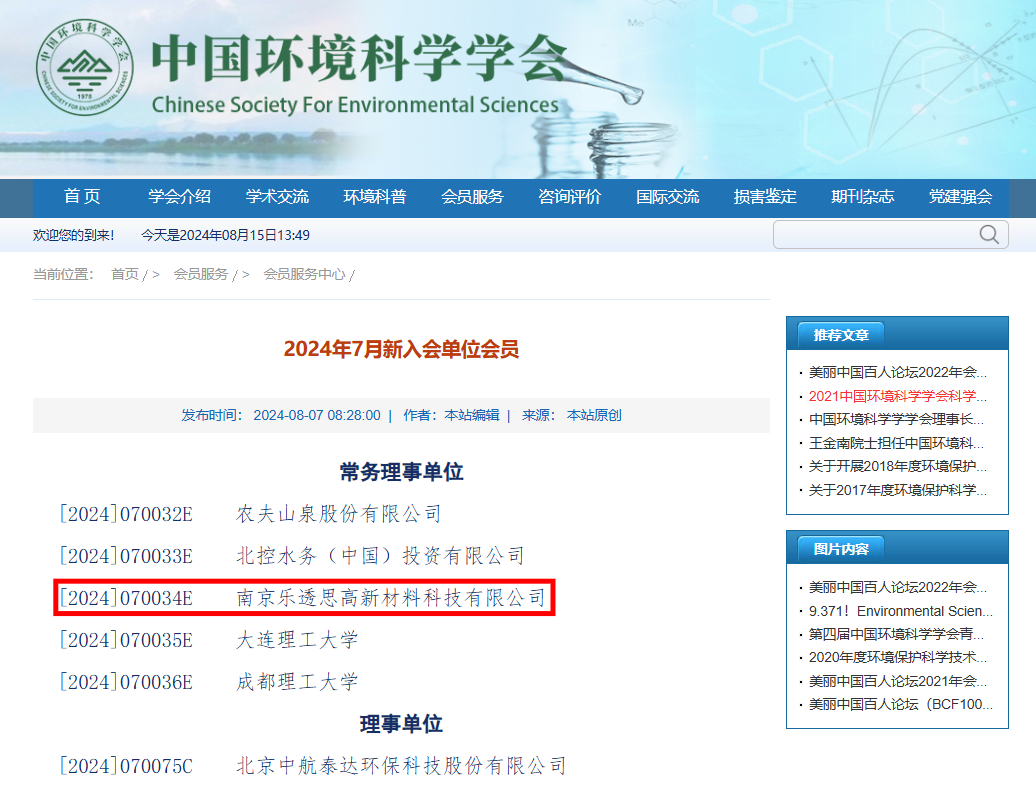Open the 中国环境科学学会理事长 article link
1036x785 pixels.
897,420
